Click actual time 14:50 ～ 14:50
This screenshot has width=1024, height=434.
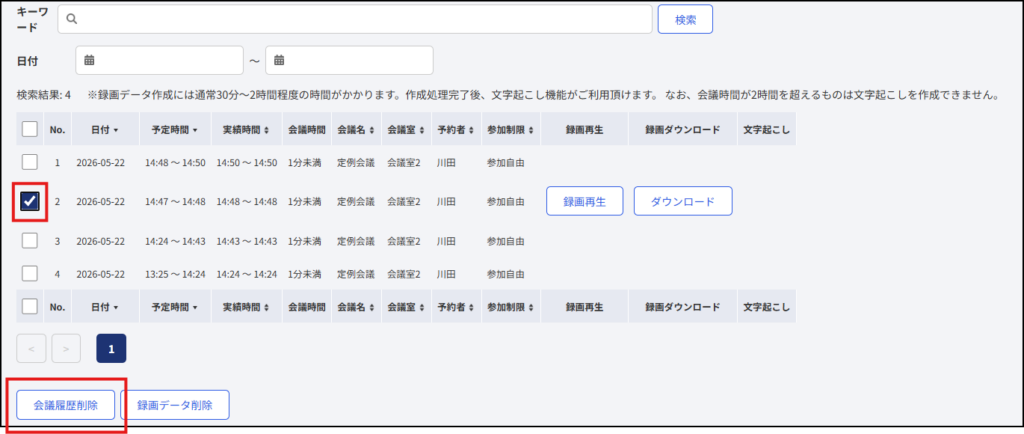coord(247,163)
